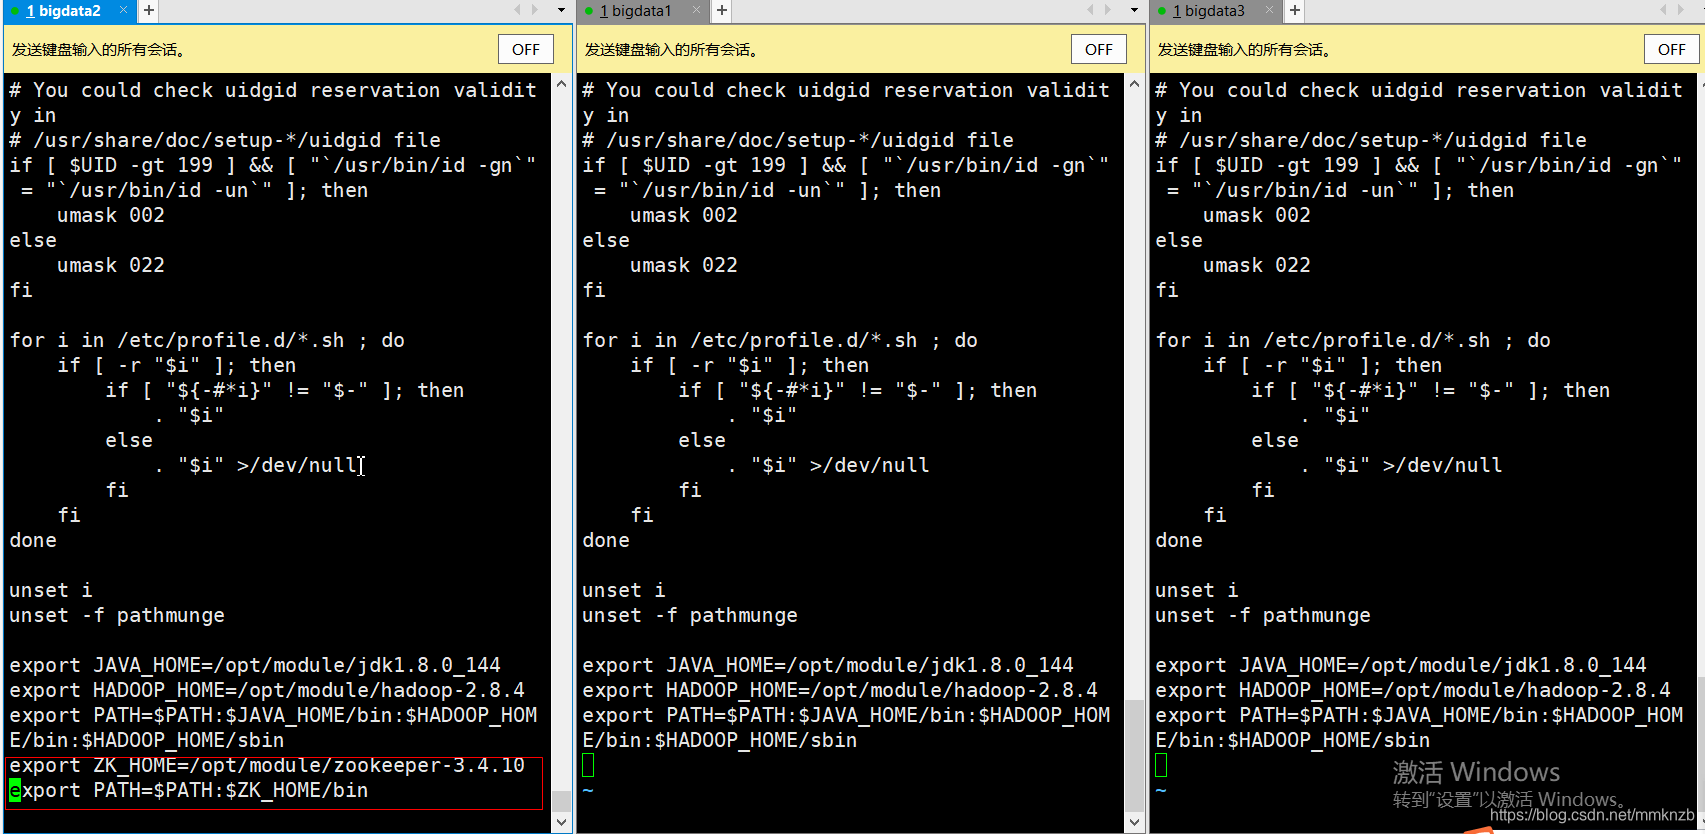
Task: Open tab list dropdown in bigdata1 pane
Action: (1134, 10)
